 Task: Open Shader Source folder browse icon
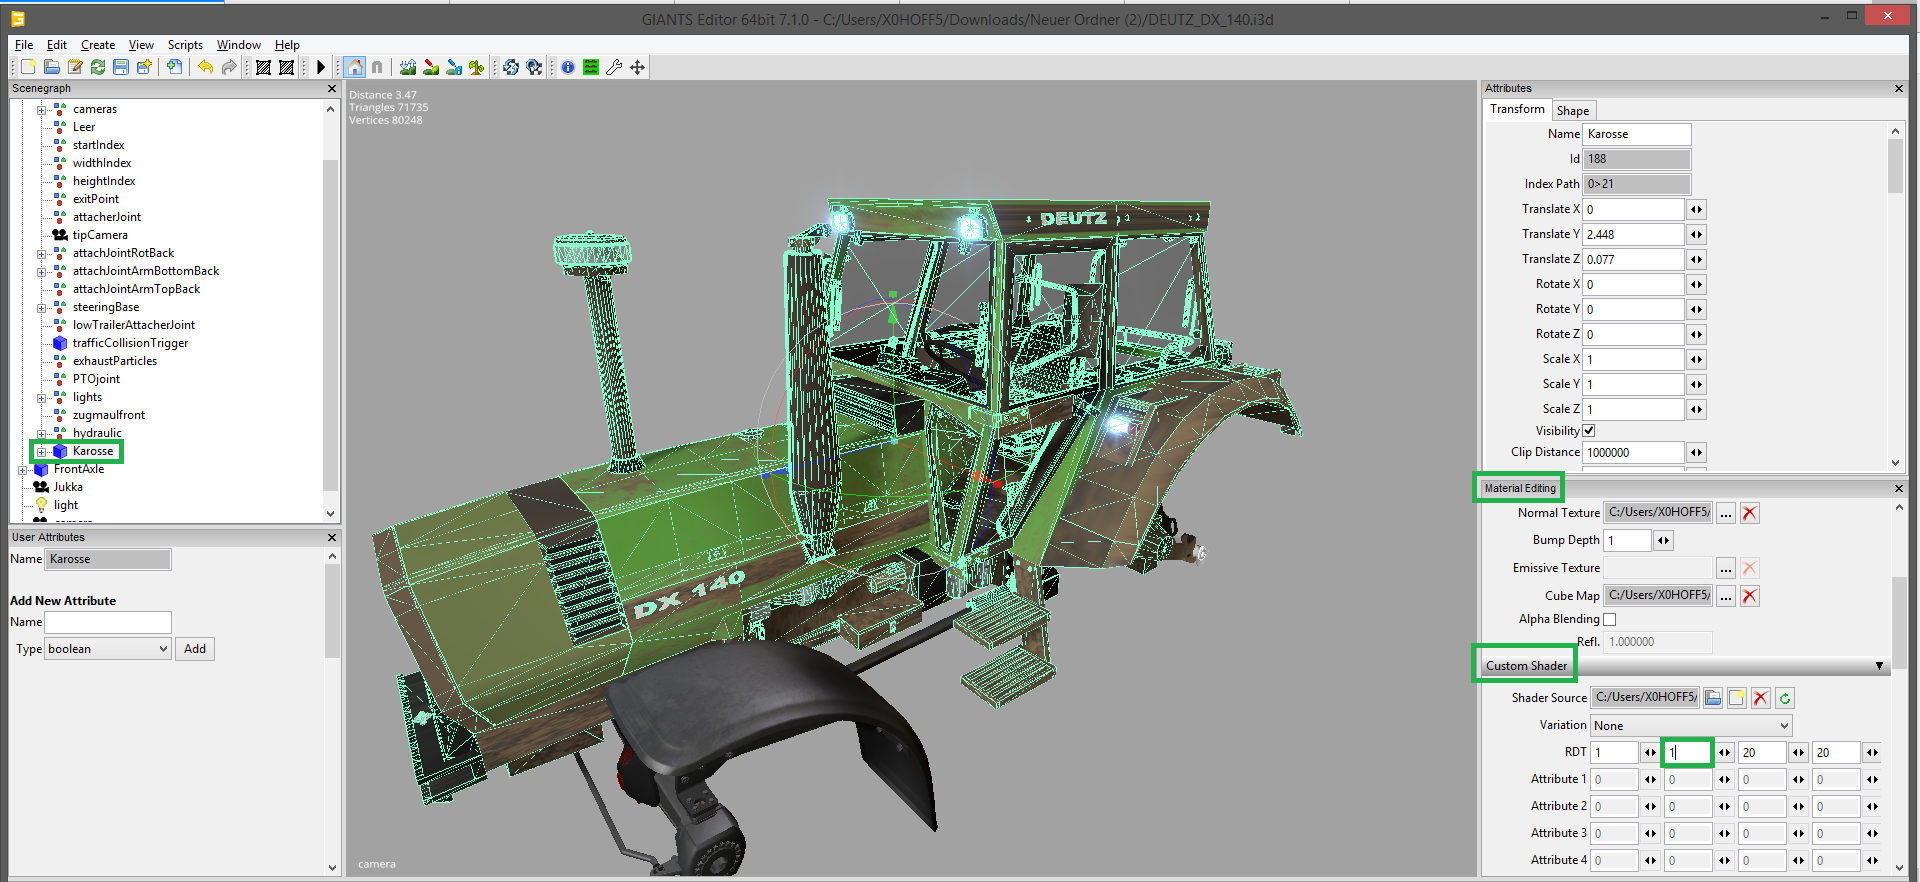click(1713, 698)
